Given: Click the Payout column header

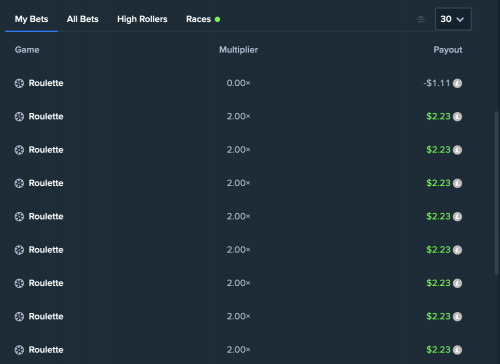Looking at the screenshot, I should (448, 50).
